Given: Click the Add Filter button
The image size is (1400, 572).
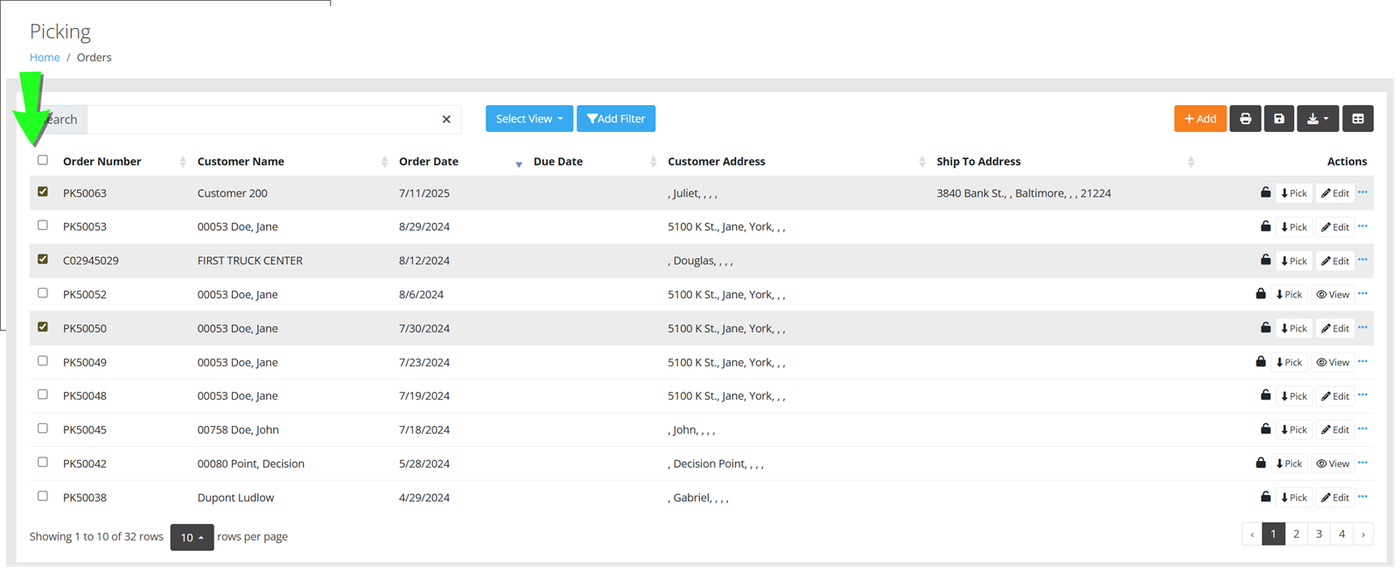Looking at the screenshot, I should (x=616, y=119).
